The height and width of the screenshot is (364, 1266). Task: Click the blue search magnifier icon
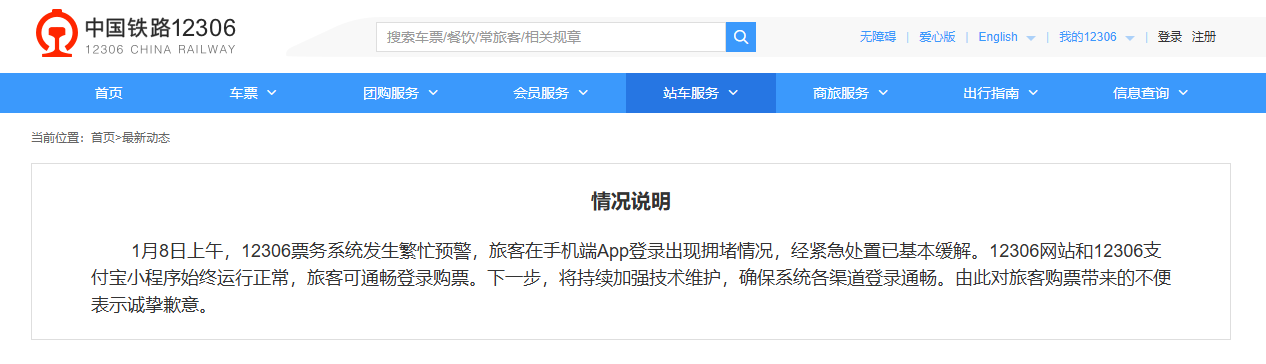coord(740,37)
